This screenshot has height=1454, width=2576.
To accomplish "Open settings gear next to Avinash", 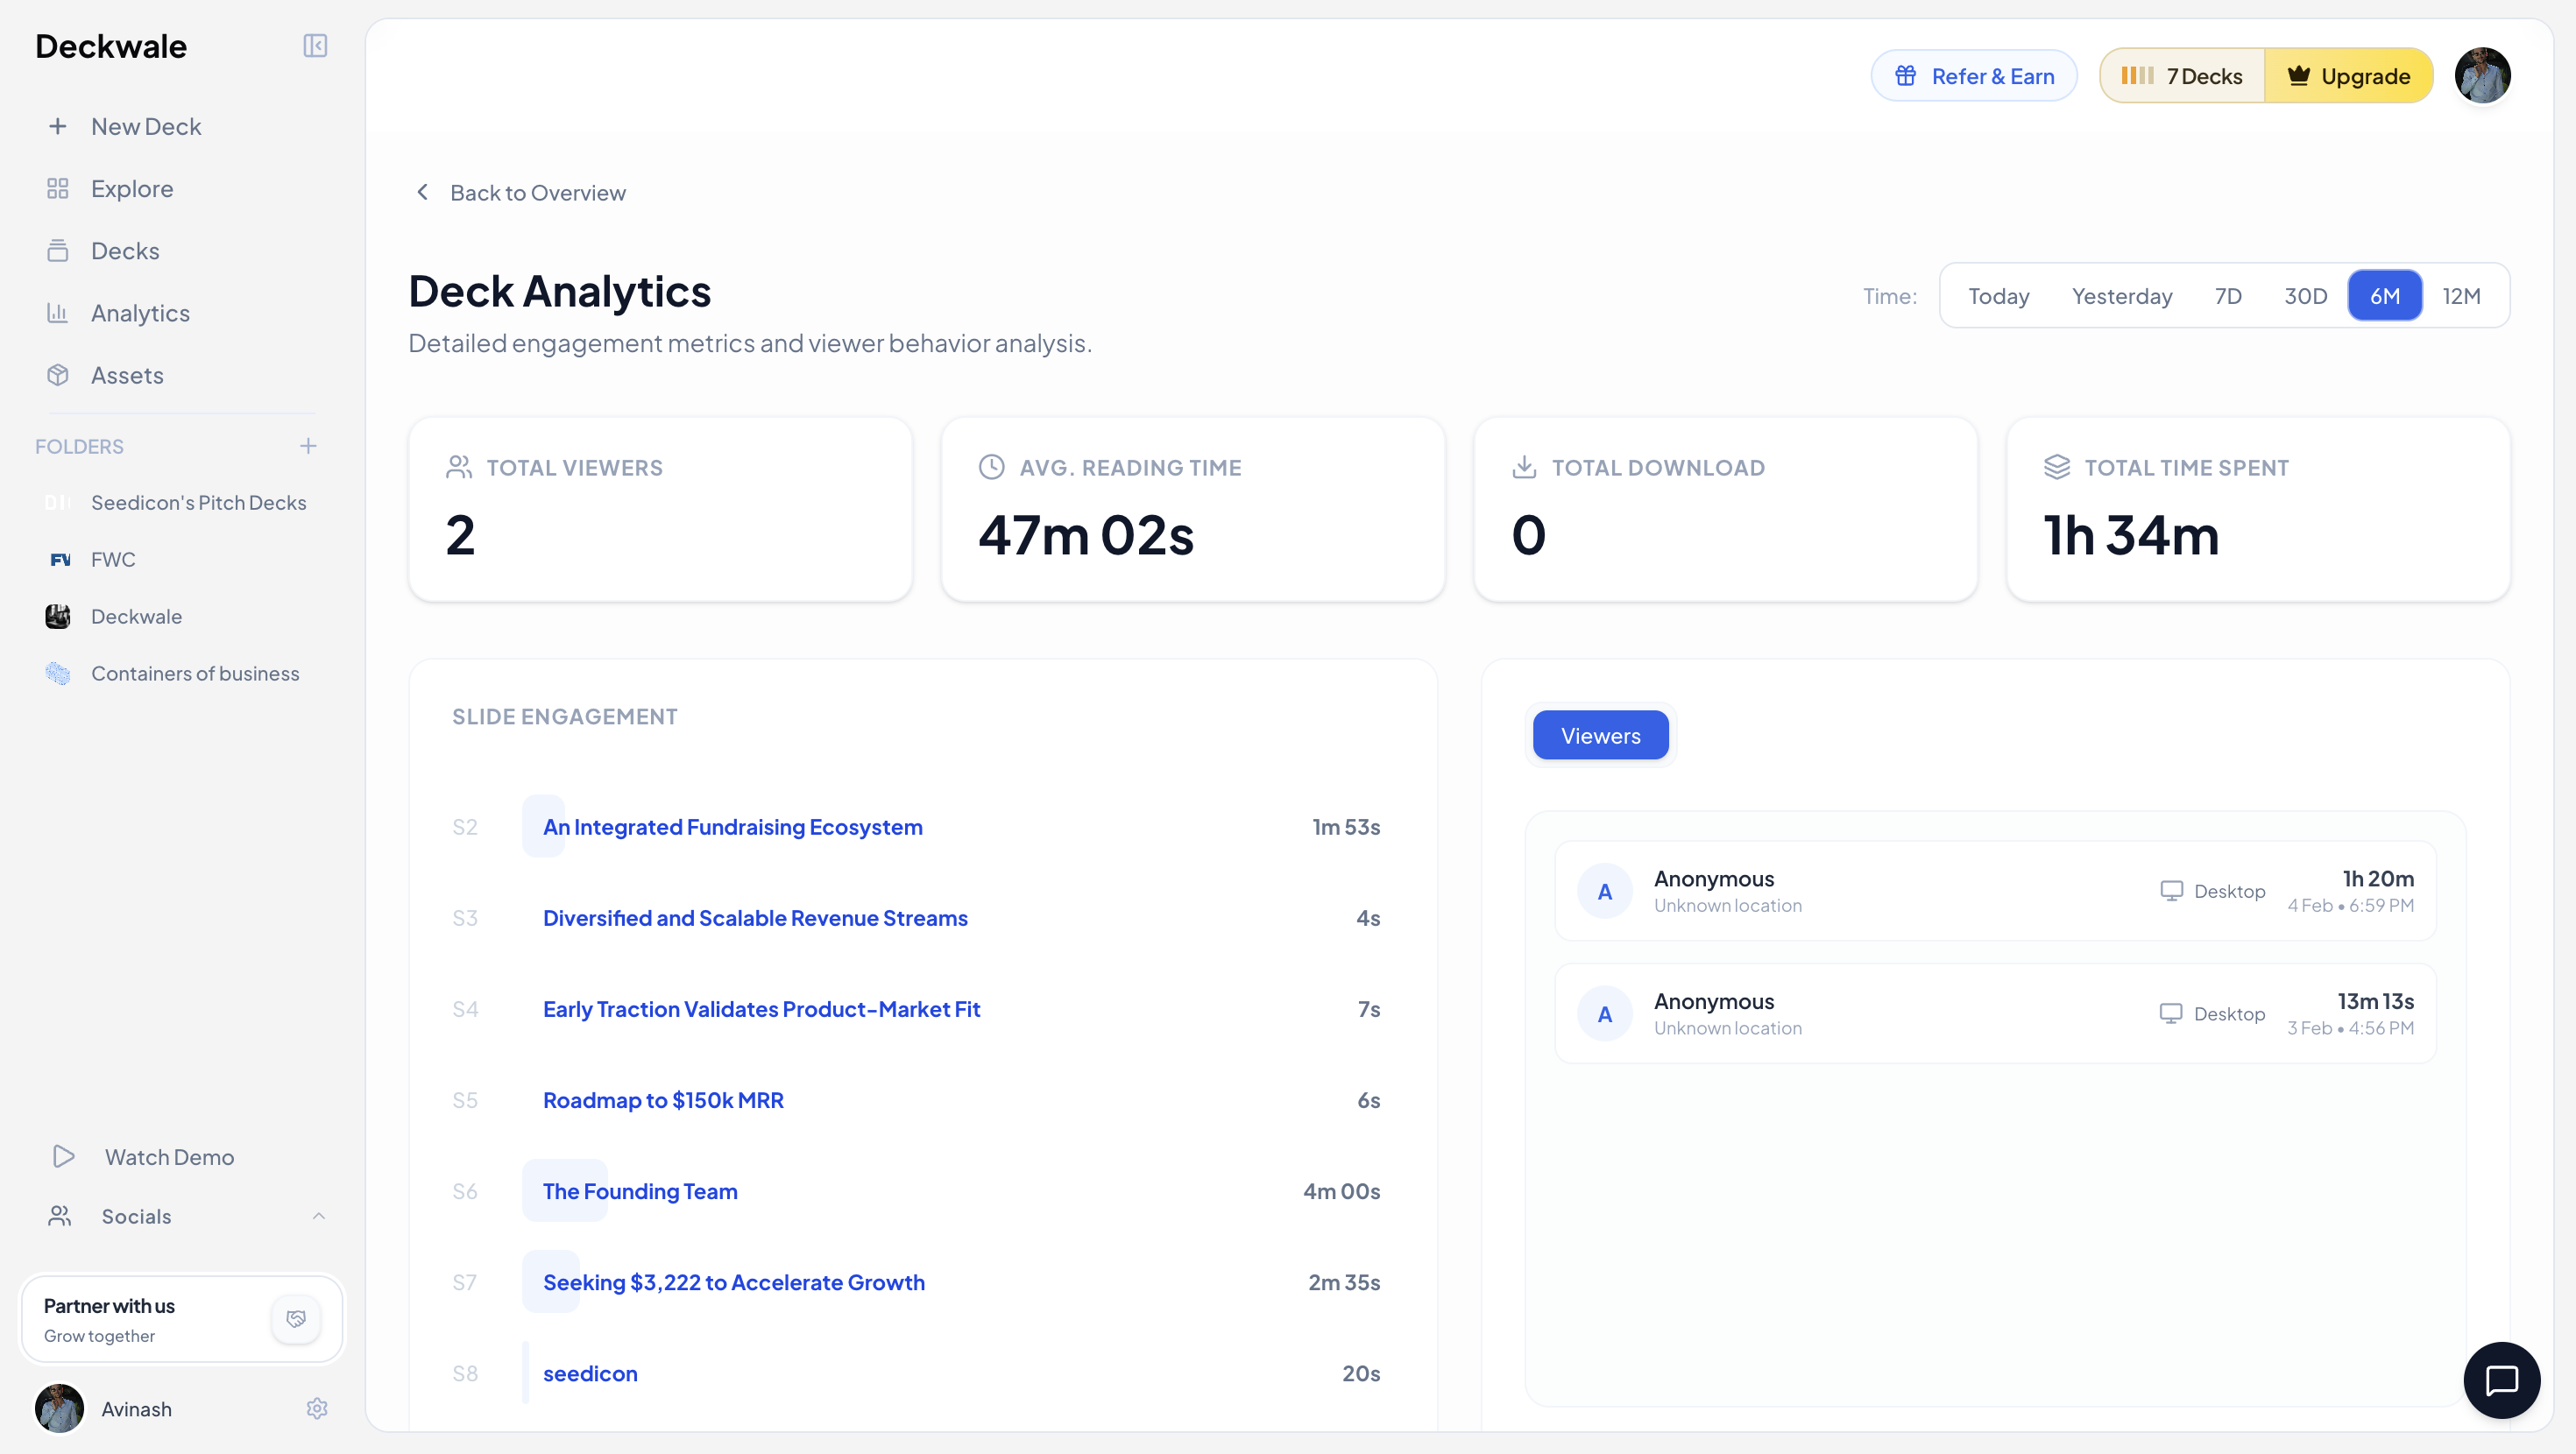I will click(x=316, y=1408).
